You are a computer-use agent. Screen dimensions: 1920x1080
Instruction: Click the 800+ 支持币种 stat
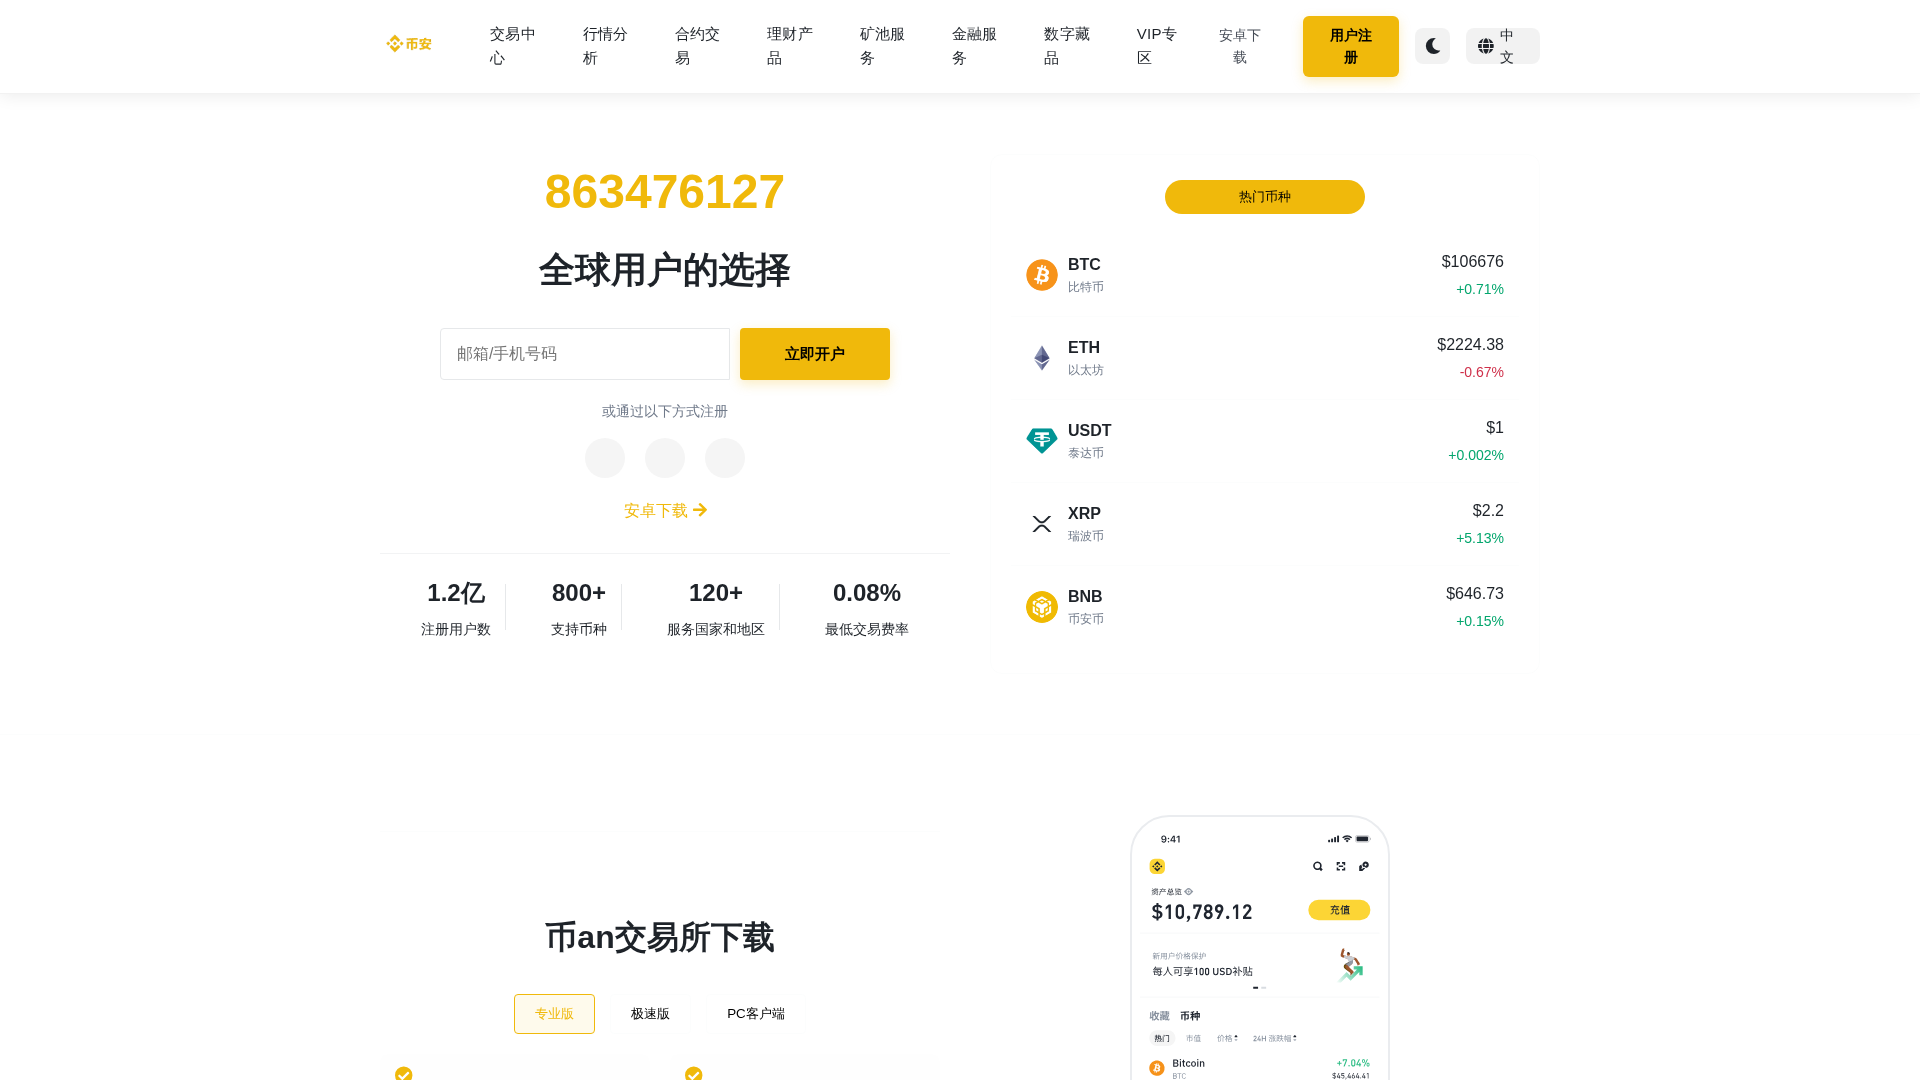pos(579,608)
